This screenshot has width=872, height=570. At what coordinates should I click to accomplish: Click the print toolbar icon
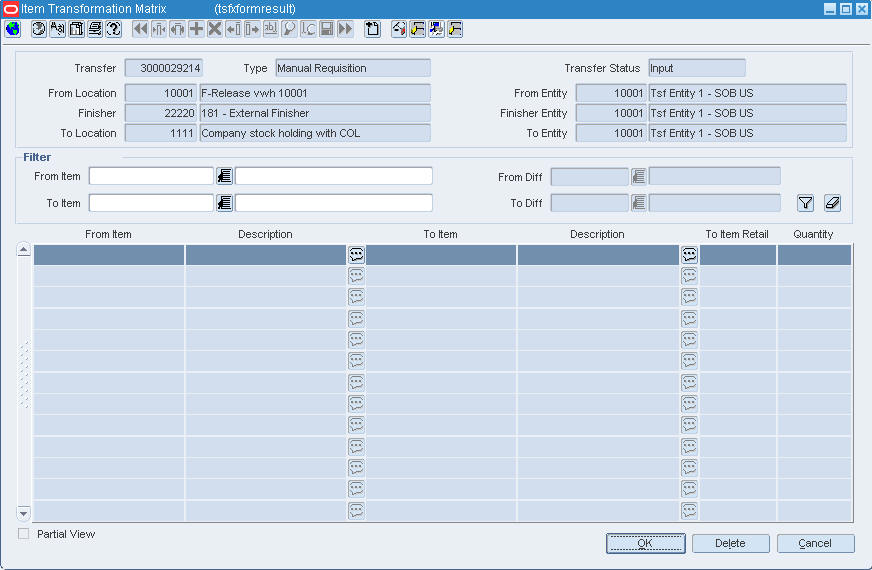[x=95, y=29]
